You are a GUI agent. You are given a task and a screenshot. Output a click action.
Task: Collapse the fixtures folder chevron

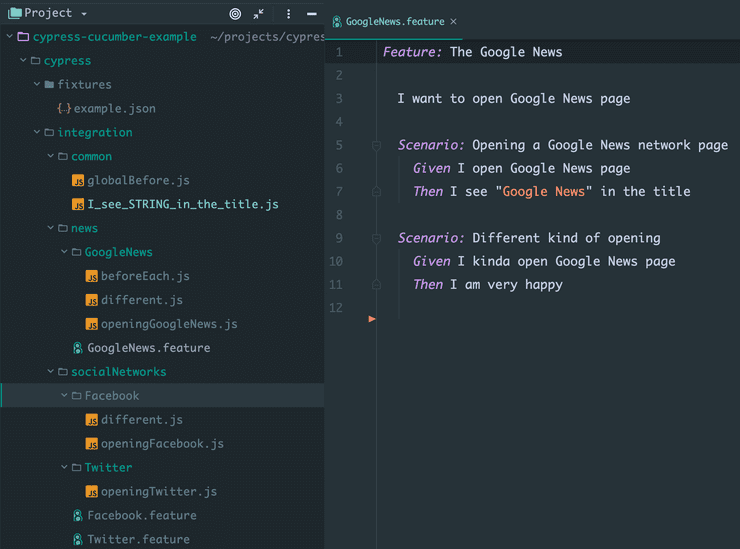tap(37, 84)
